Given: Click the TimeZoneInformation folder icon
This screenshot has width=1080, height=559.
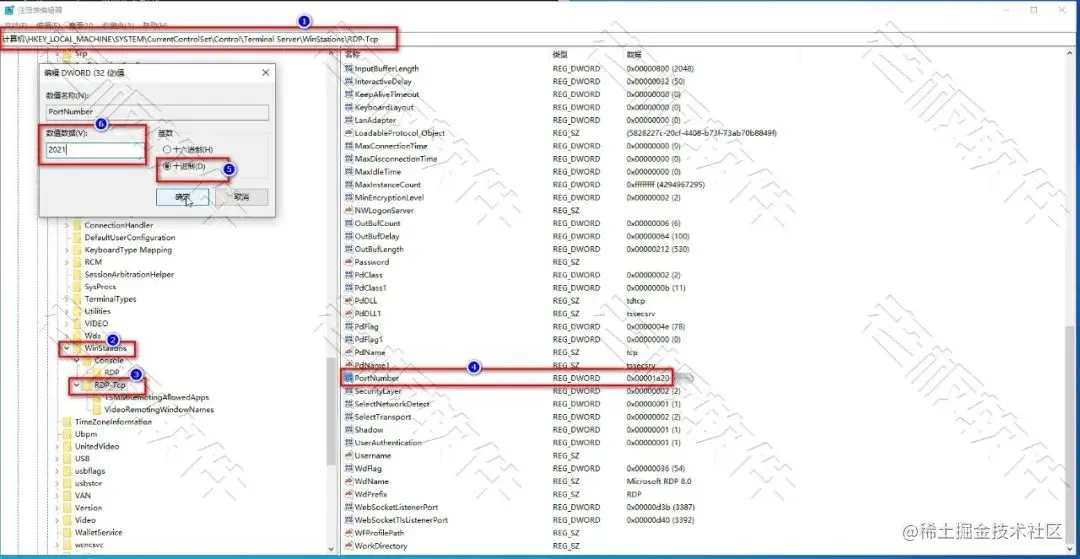Looking at the screenshot, I should [x=67, y=421].
